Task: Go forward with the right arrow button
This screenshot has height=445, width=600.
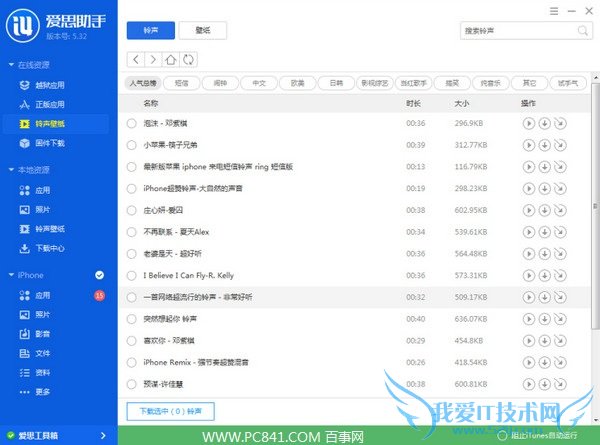Action: pos(153,60)
